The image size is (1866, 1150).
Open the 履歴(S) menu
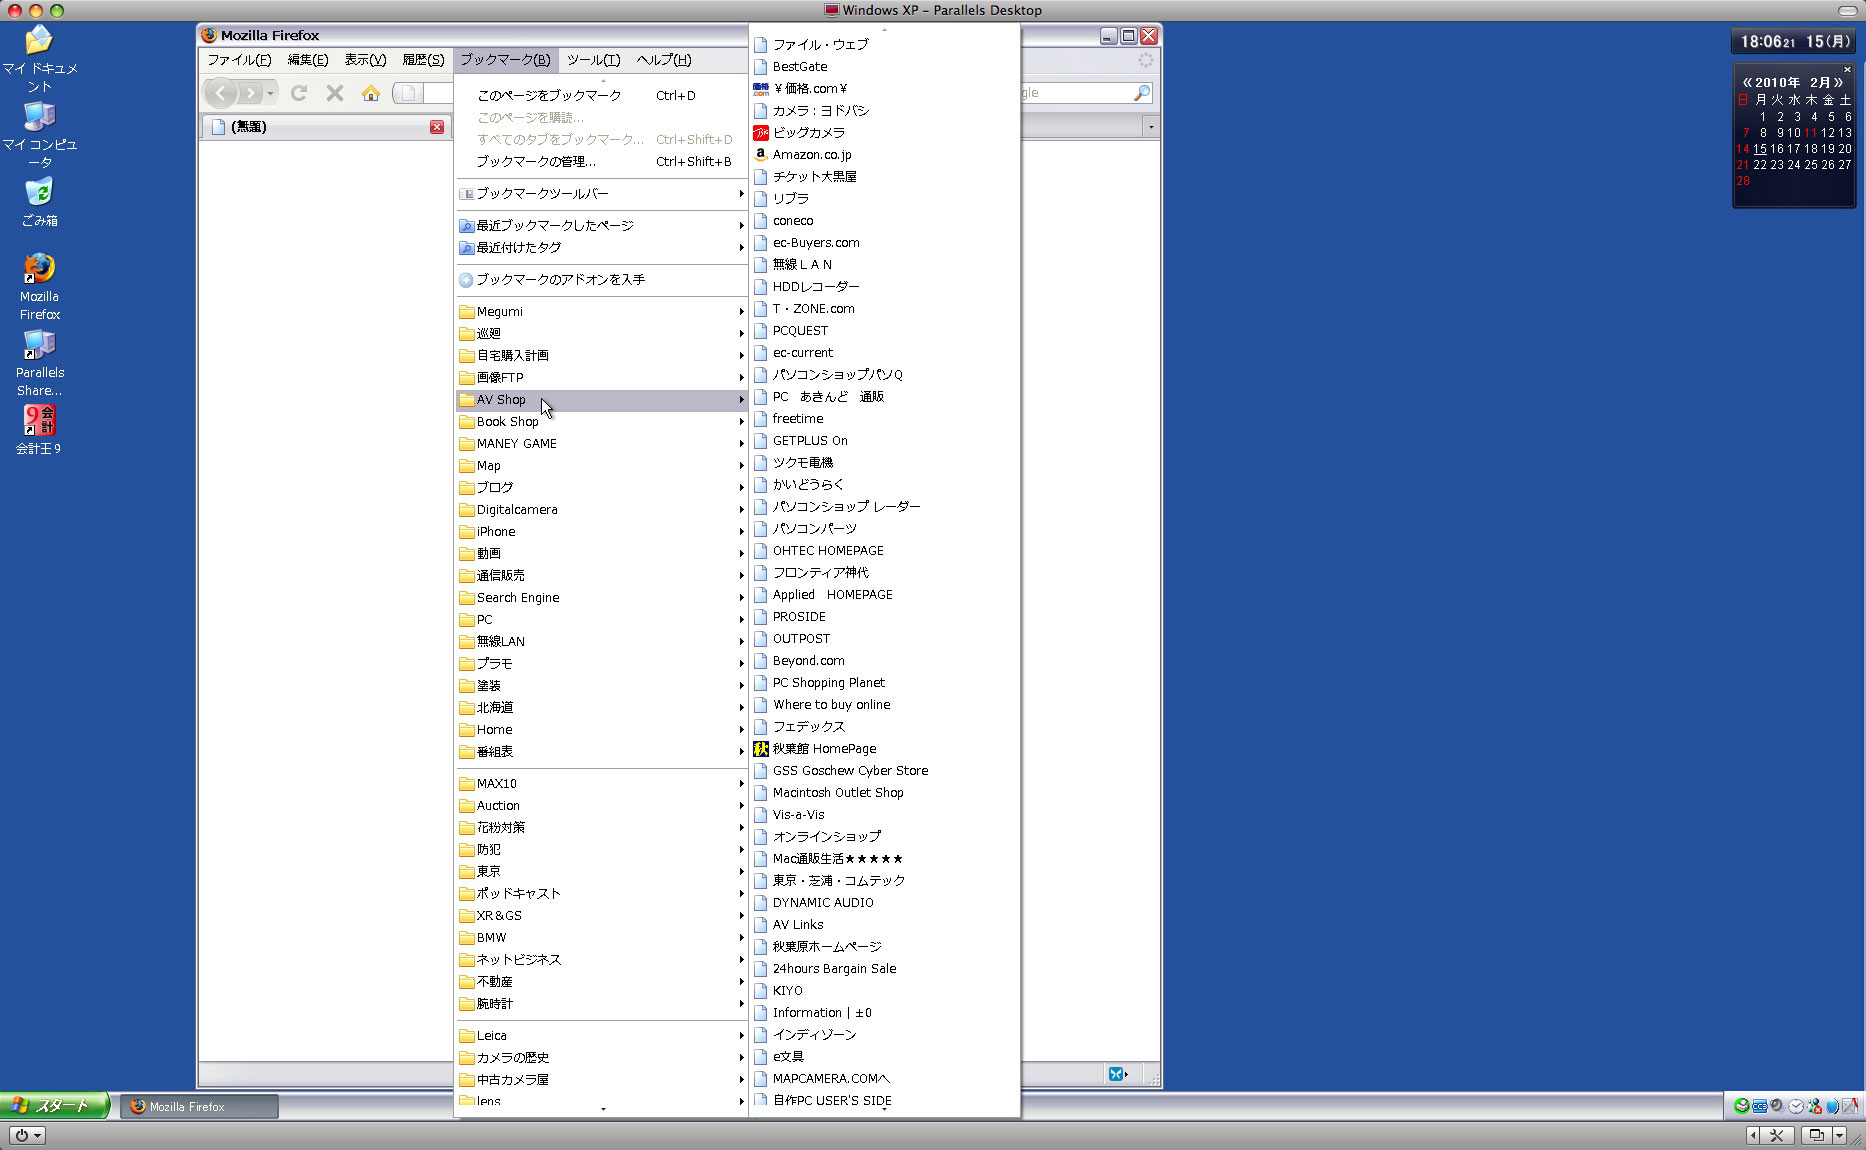click(x=423, y=60)
